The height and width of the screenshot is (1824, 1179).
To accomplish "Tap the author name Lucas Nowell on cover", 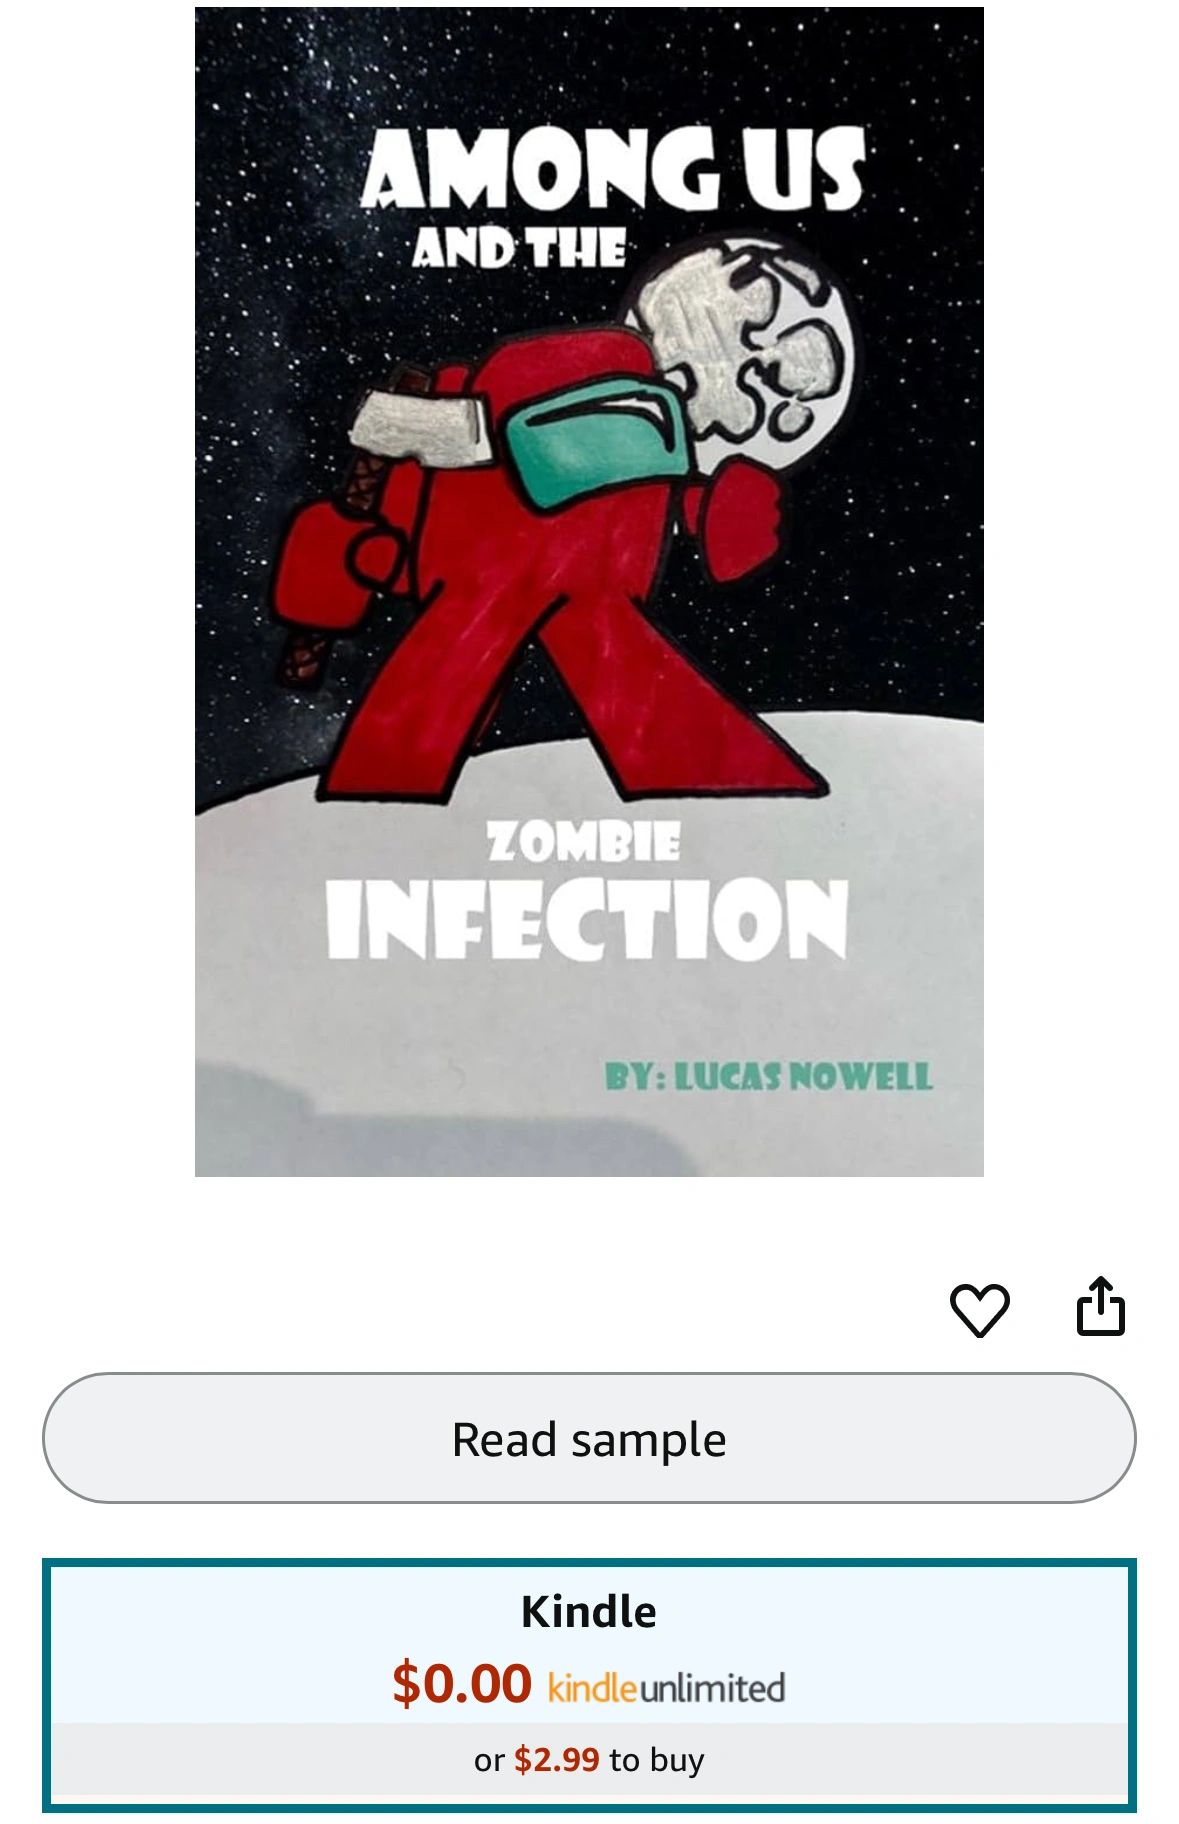I will (768, 1076).
